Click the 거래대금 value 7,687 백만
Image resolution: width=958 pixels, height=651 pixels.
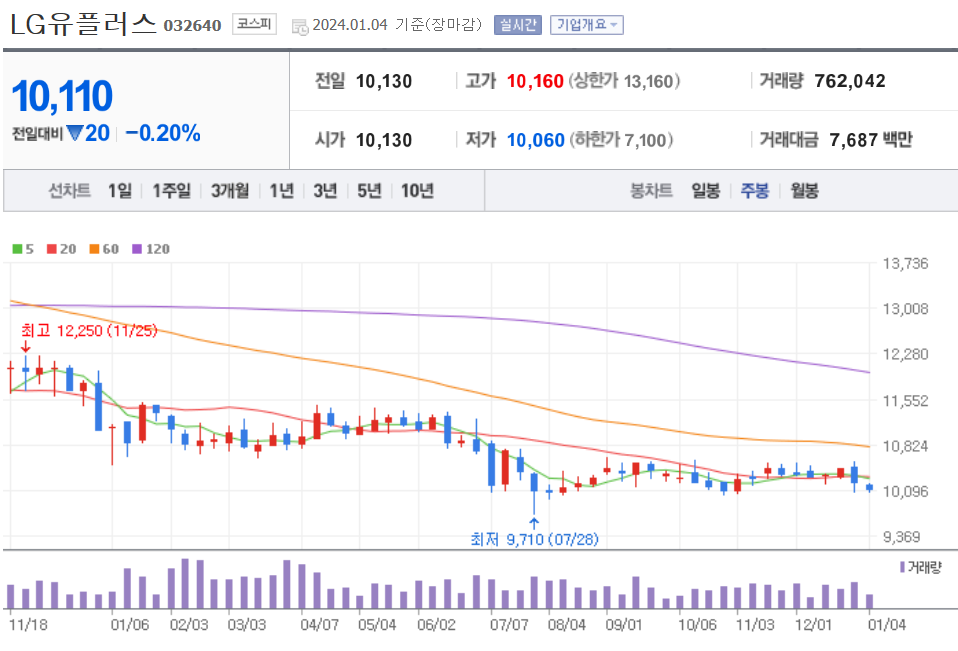pyautogui.click(x=871, y=140)
